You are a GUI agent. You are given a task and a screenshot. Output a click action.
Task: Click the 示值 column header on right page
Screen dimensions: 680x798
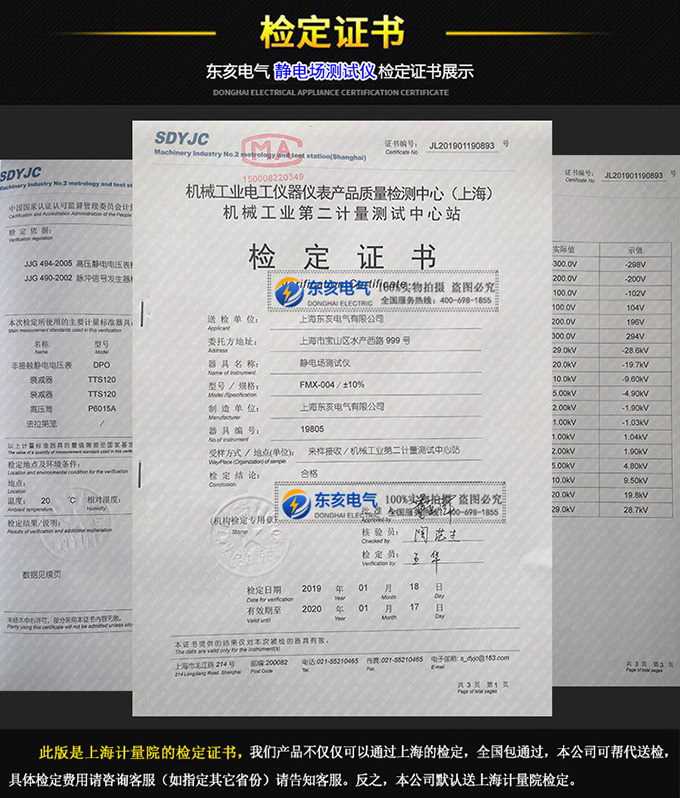pos(635,250)
